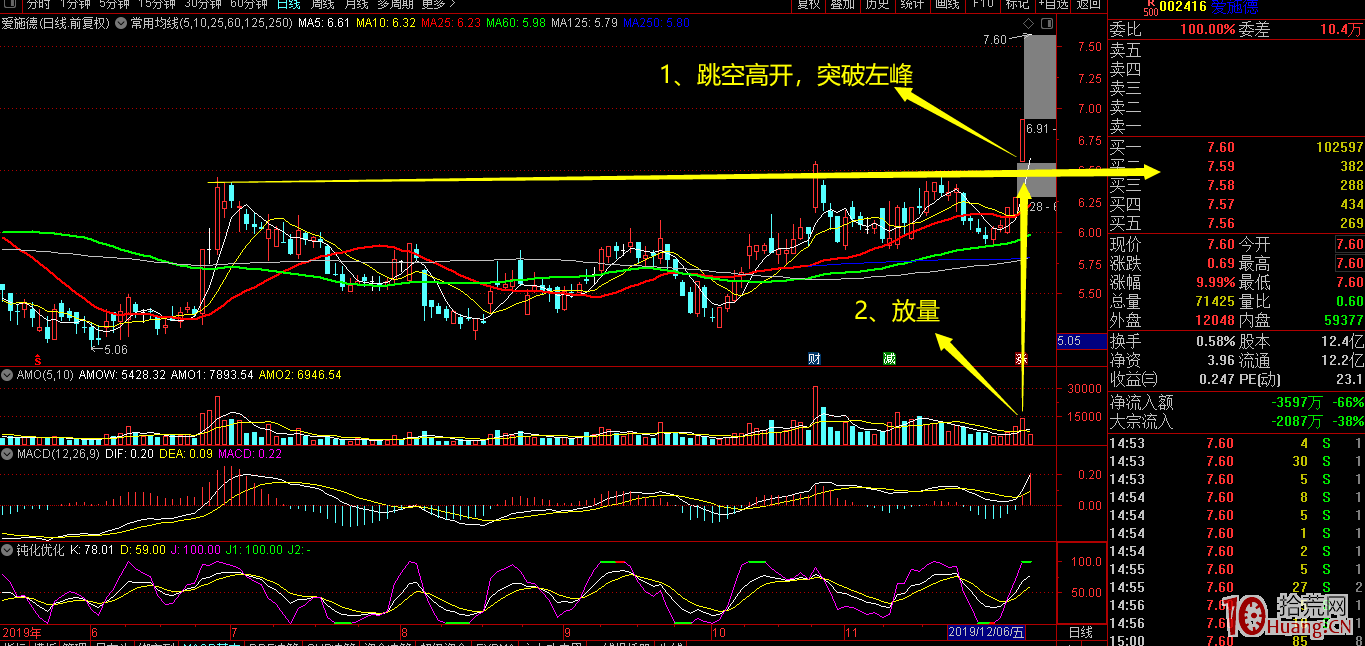The width and height of the screenshot is (1365, 646).
Task: Click the 净流入额 -3597万 row
Action: click(x=1236, y=402)
